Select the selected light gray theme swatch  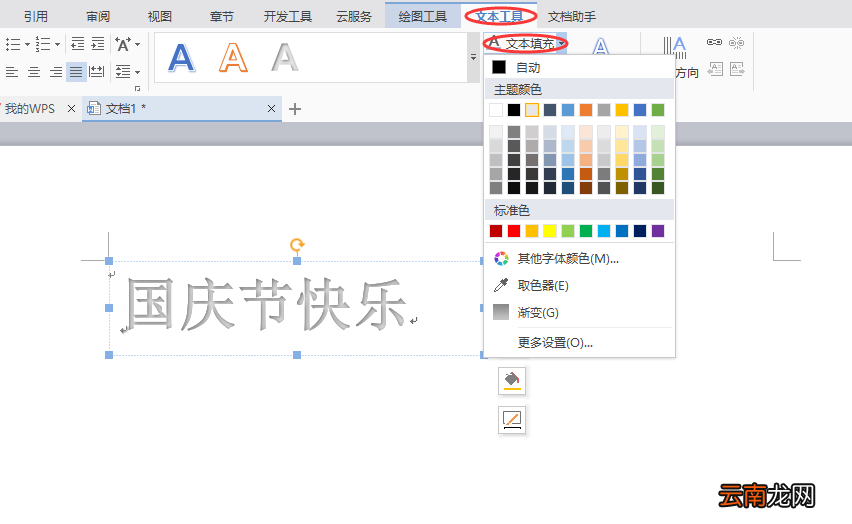(x=532, y=110)
